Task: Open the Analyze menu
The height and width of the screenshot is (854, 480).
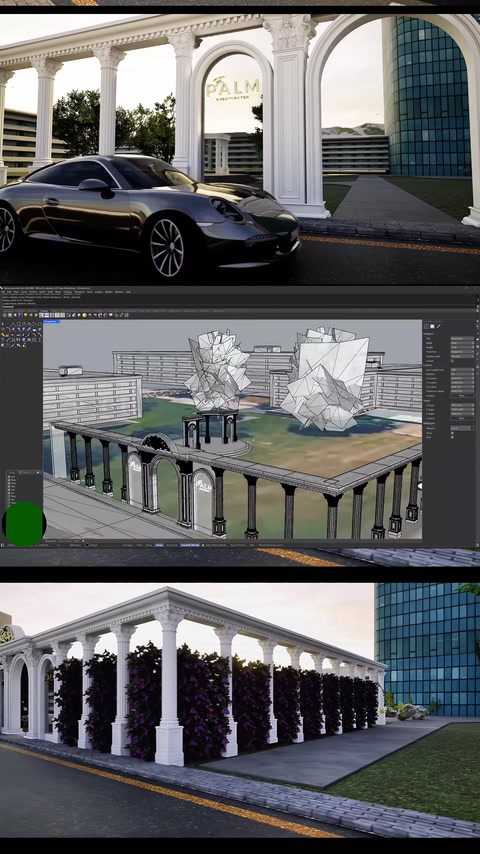Action: click(99, 292)
